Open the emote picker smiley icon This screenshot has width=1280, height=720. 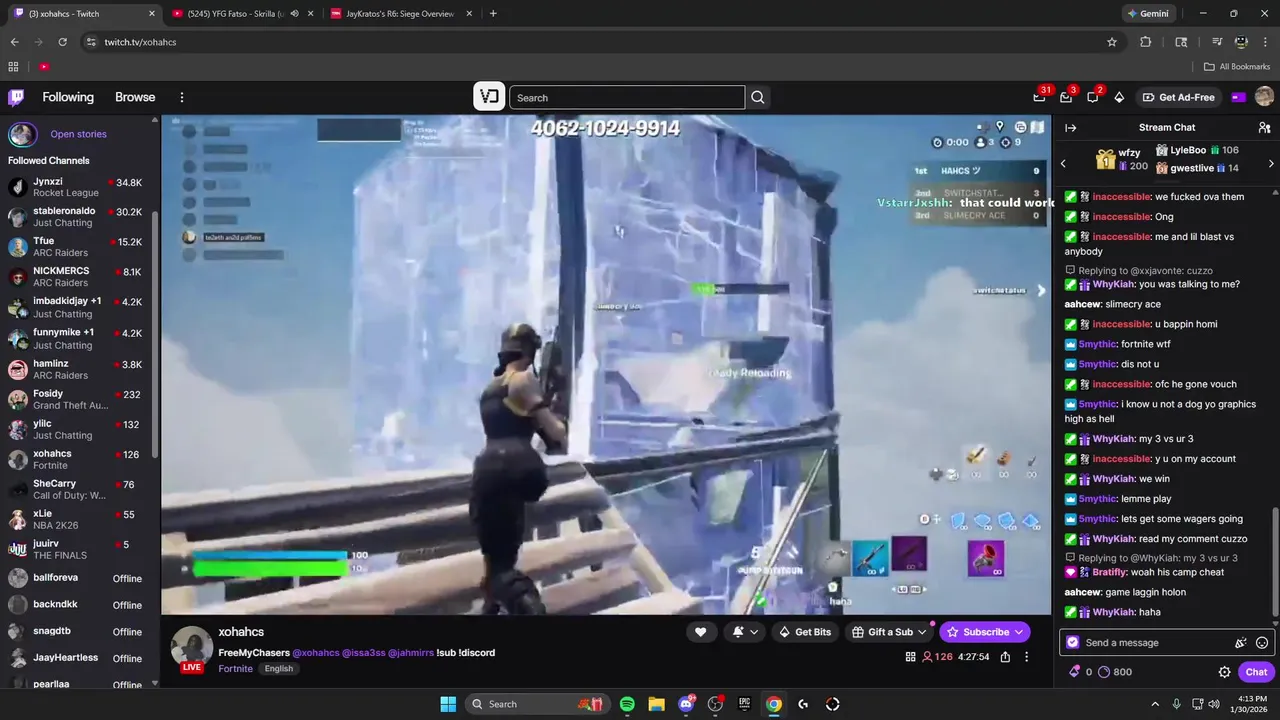pos(1262,643)
